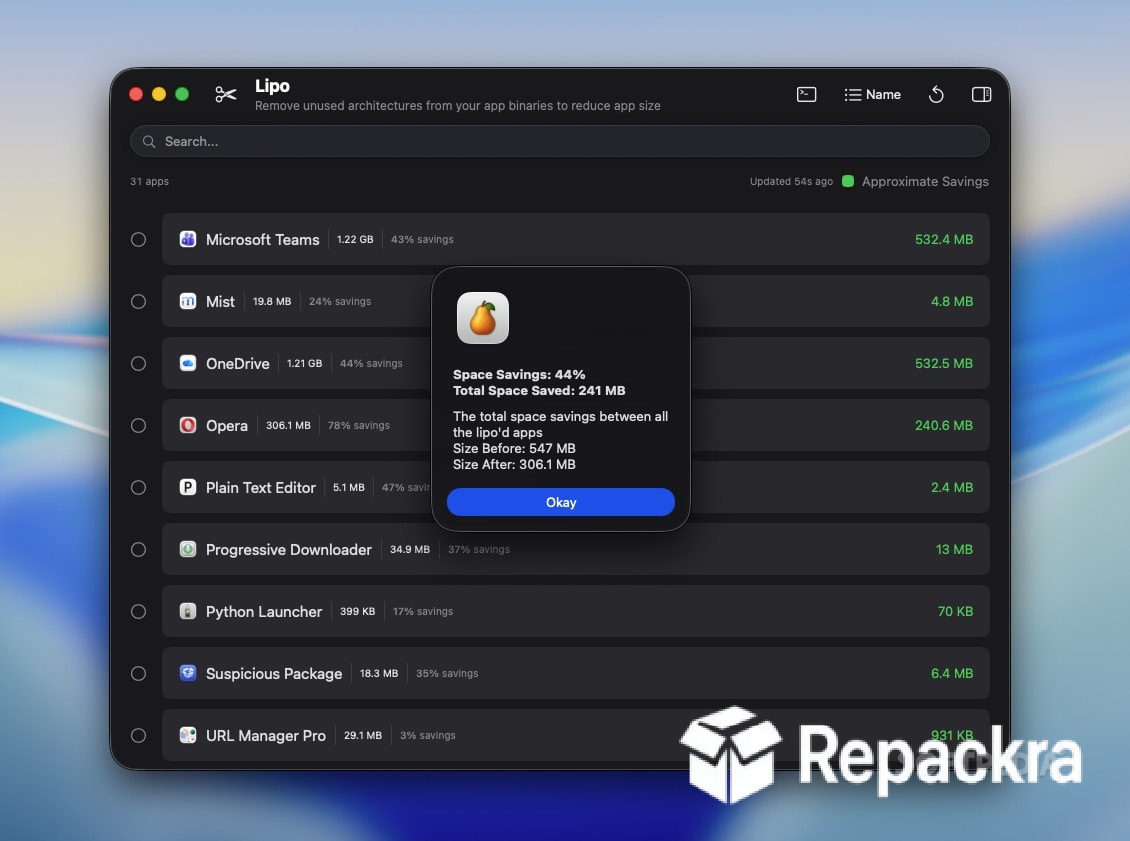
Task: Click the 532.5 MB savings value
Action: pyautogui.click(x=943, y=363)
